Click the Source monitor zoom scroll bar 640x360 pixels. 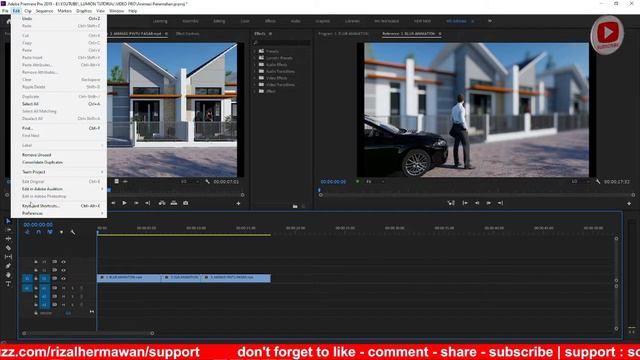pos(176,195)
